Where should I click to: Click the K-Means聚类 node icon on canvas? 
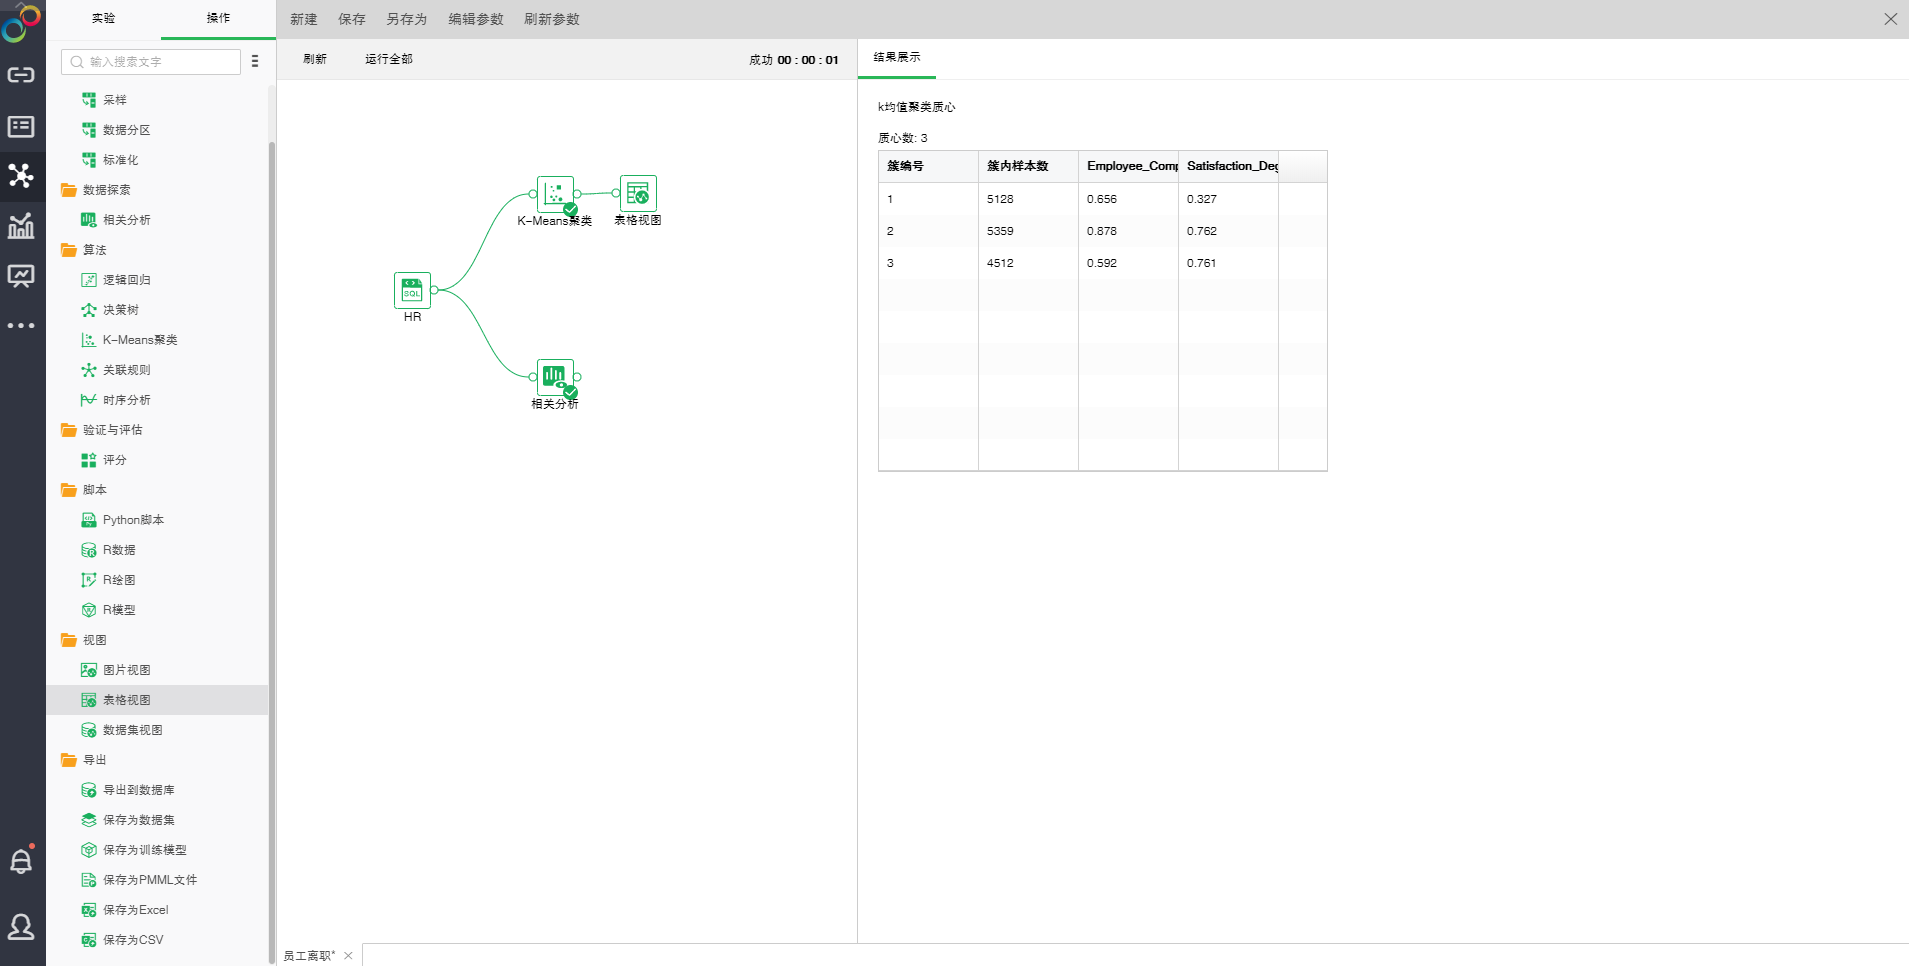555,194
